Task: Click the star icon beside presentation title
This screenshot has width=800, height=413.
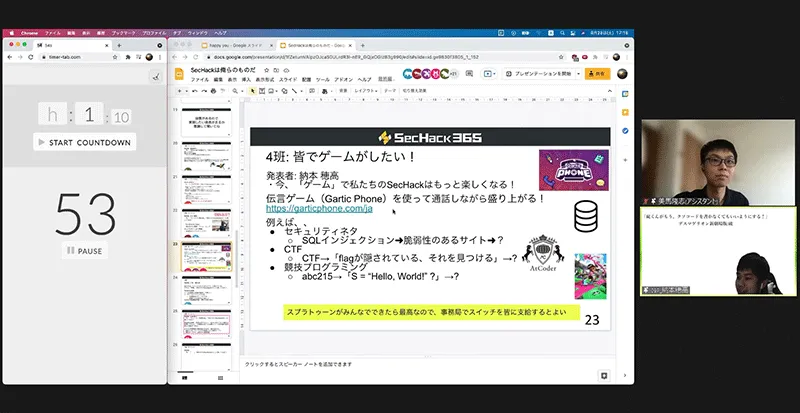Action: pyautogui.click(x=266, y=70)
